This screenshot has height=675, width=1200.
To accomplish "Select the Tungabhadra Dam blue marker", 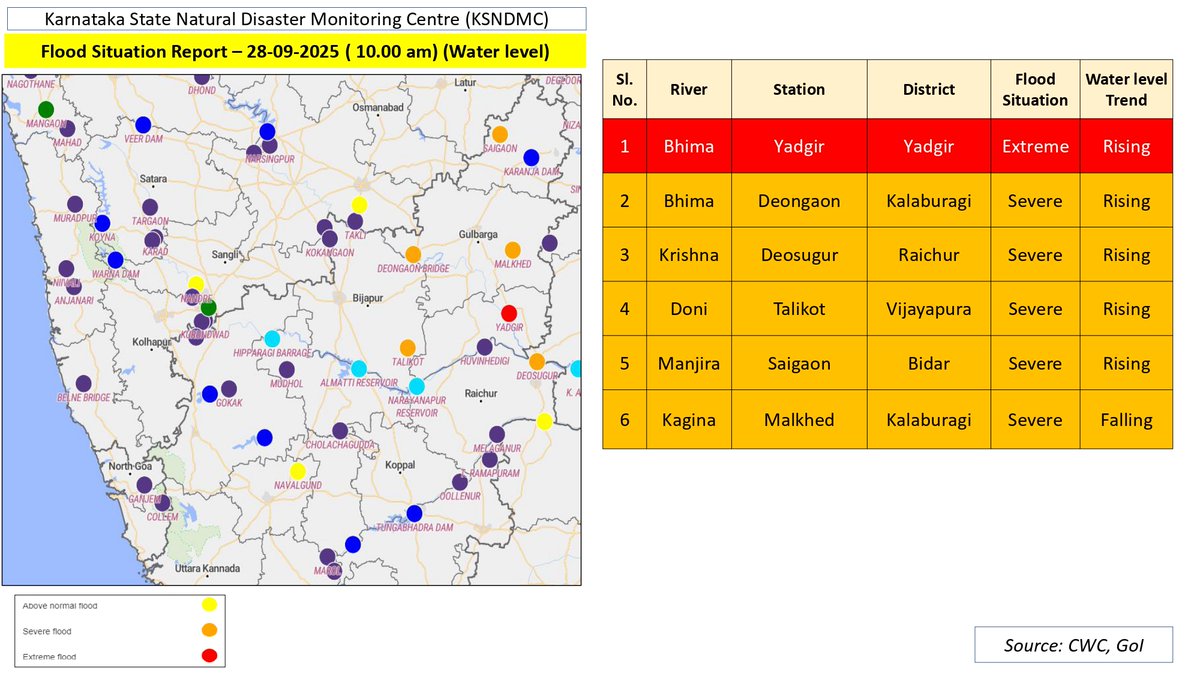I will [x=414, y=513].
